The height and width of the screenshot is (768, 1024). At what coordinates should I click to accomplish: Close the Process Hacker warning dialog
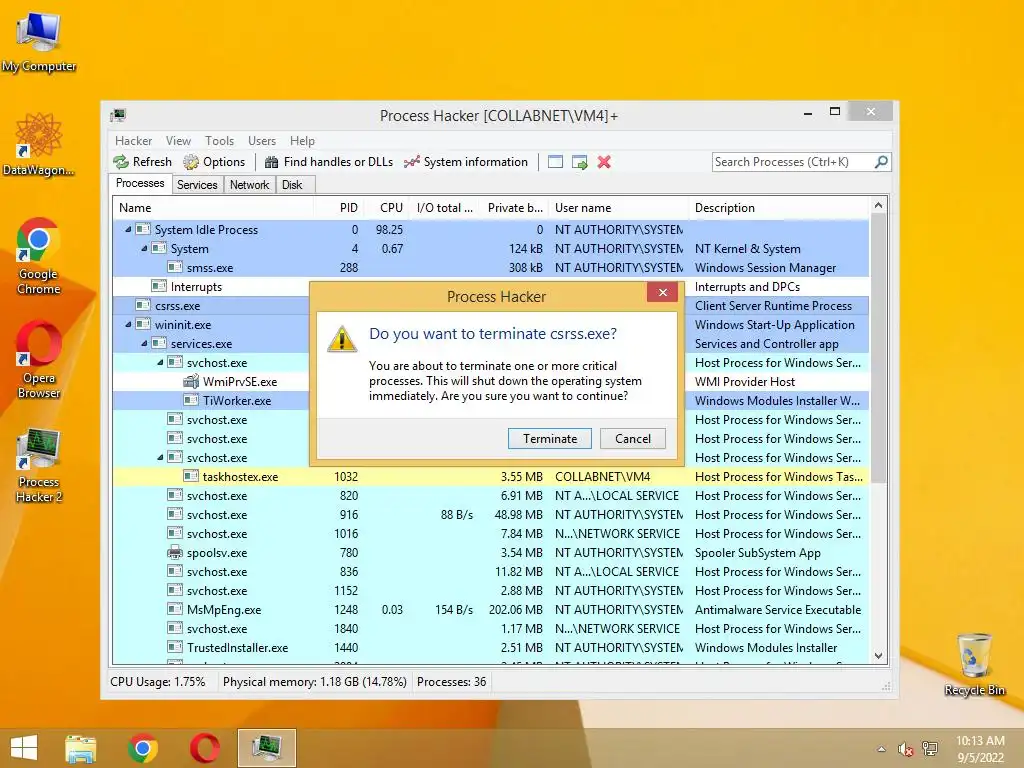click(662, 293)
